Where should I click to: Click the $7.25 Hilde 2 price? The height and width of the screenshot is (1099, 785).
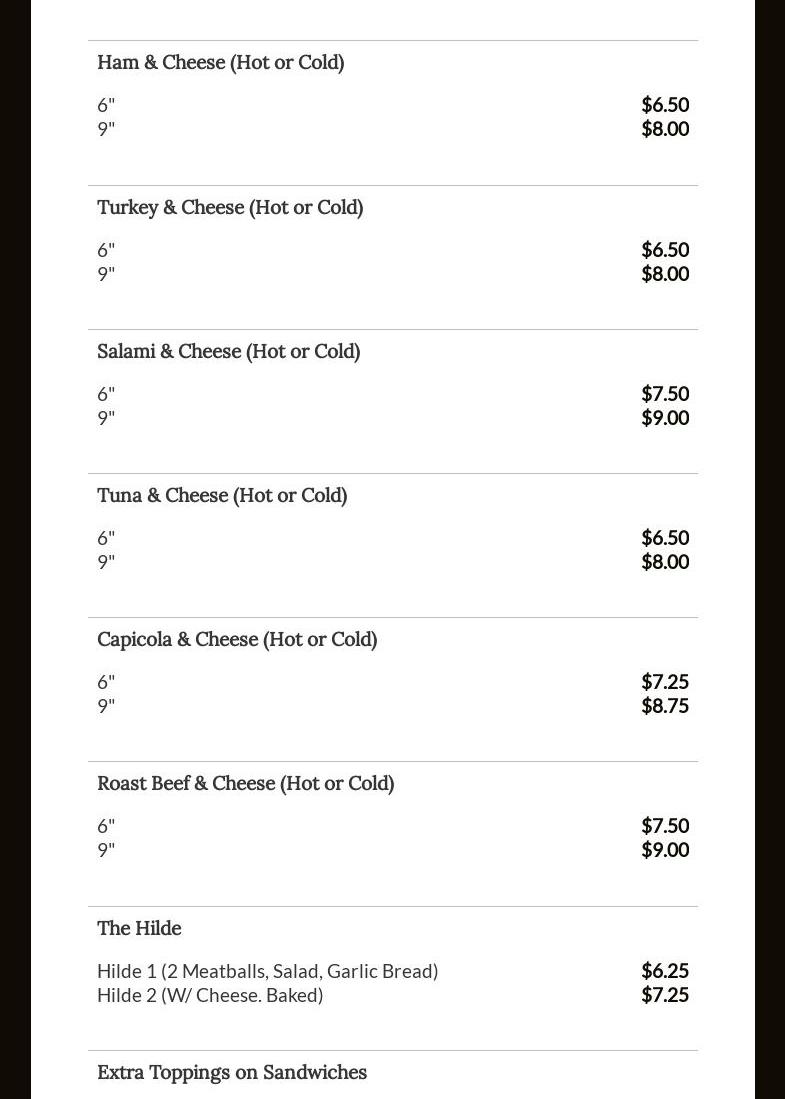[665, 994]
